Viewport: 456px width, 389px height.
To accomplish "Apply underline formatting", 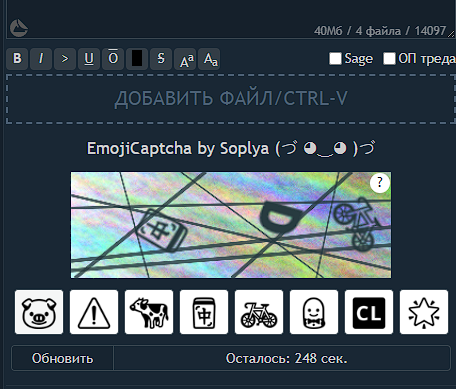I will click(x=89, y=59).
